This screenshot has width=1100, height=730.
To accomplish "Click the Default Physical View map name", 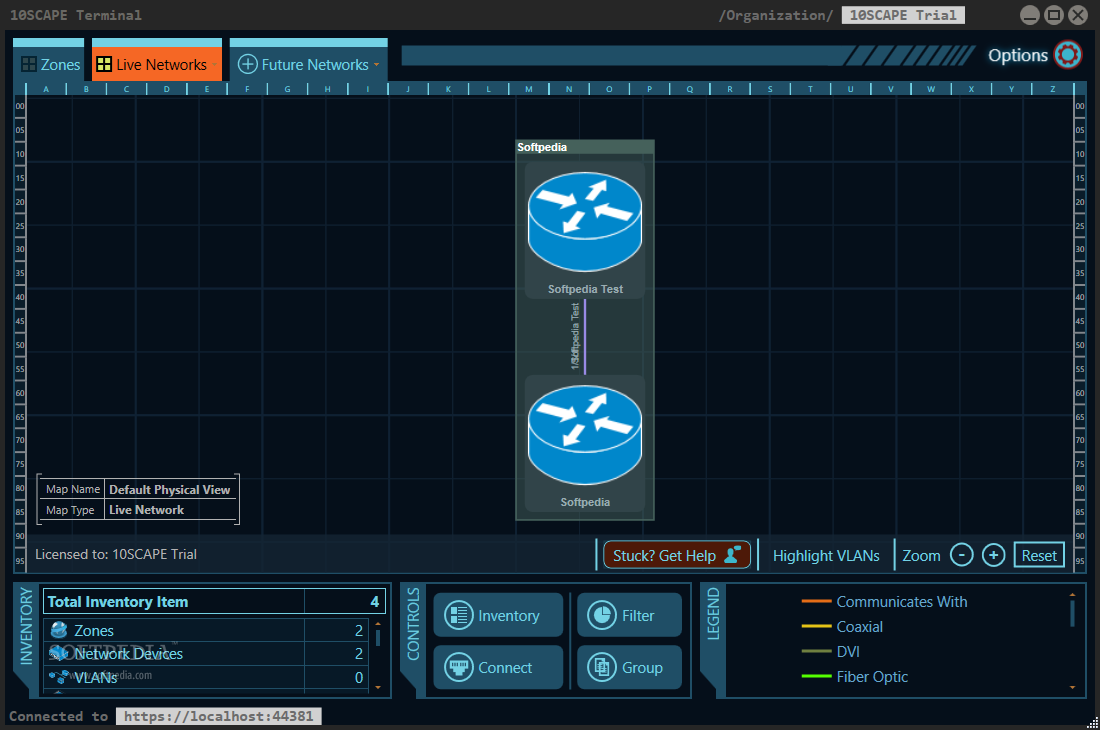I will tap(169, 489).
